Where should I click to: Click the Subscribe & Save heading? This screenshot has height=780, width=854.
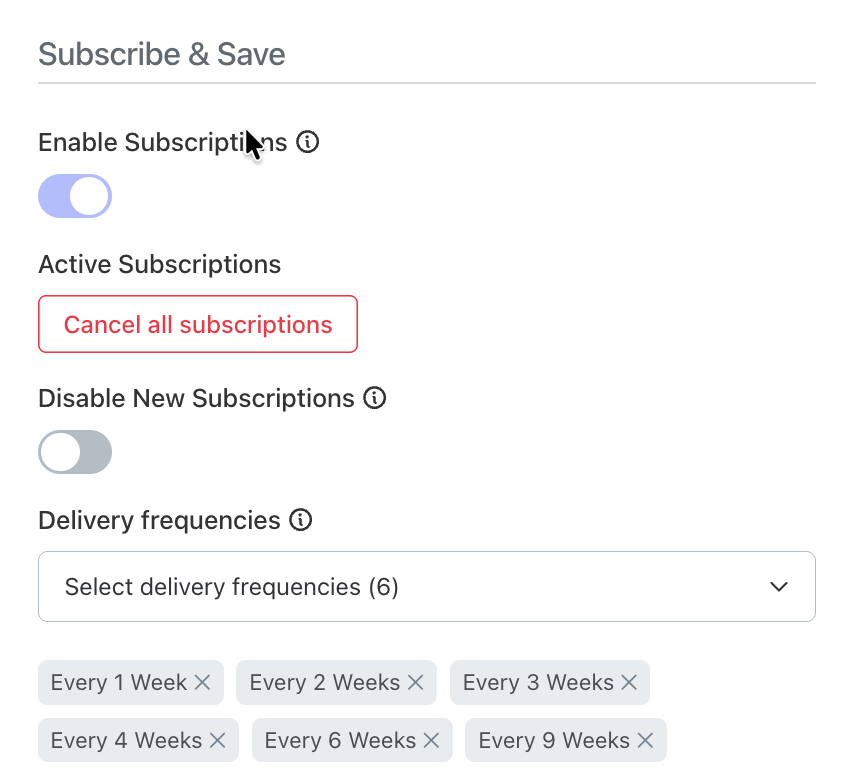click(162, 54)
